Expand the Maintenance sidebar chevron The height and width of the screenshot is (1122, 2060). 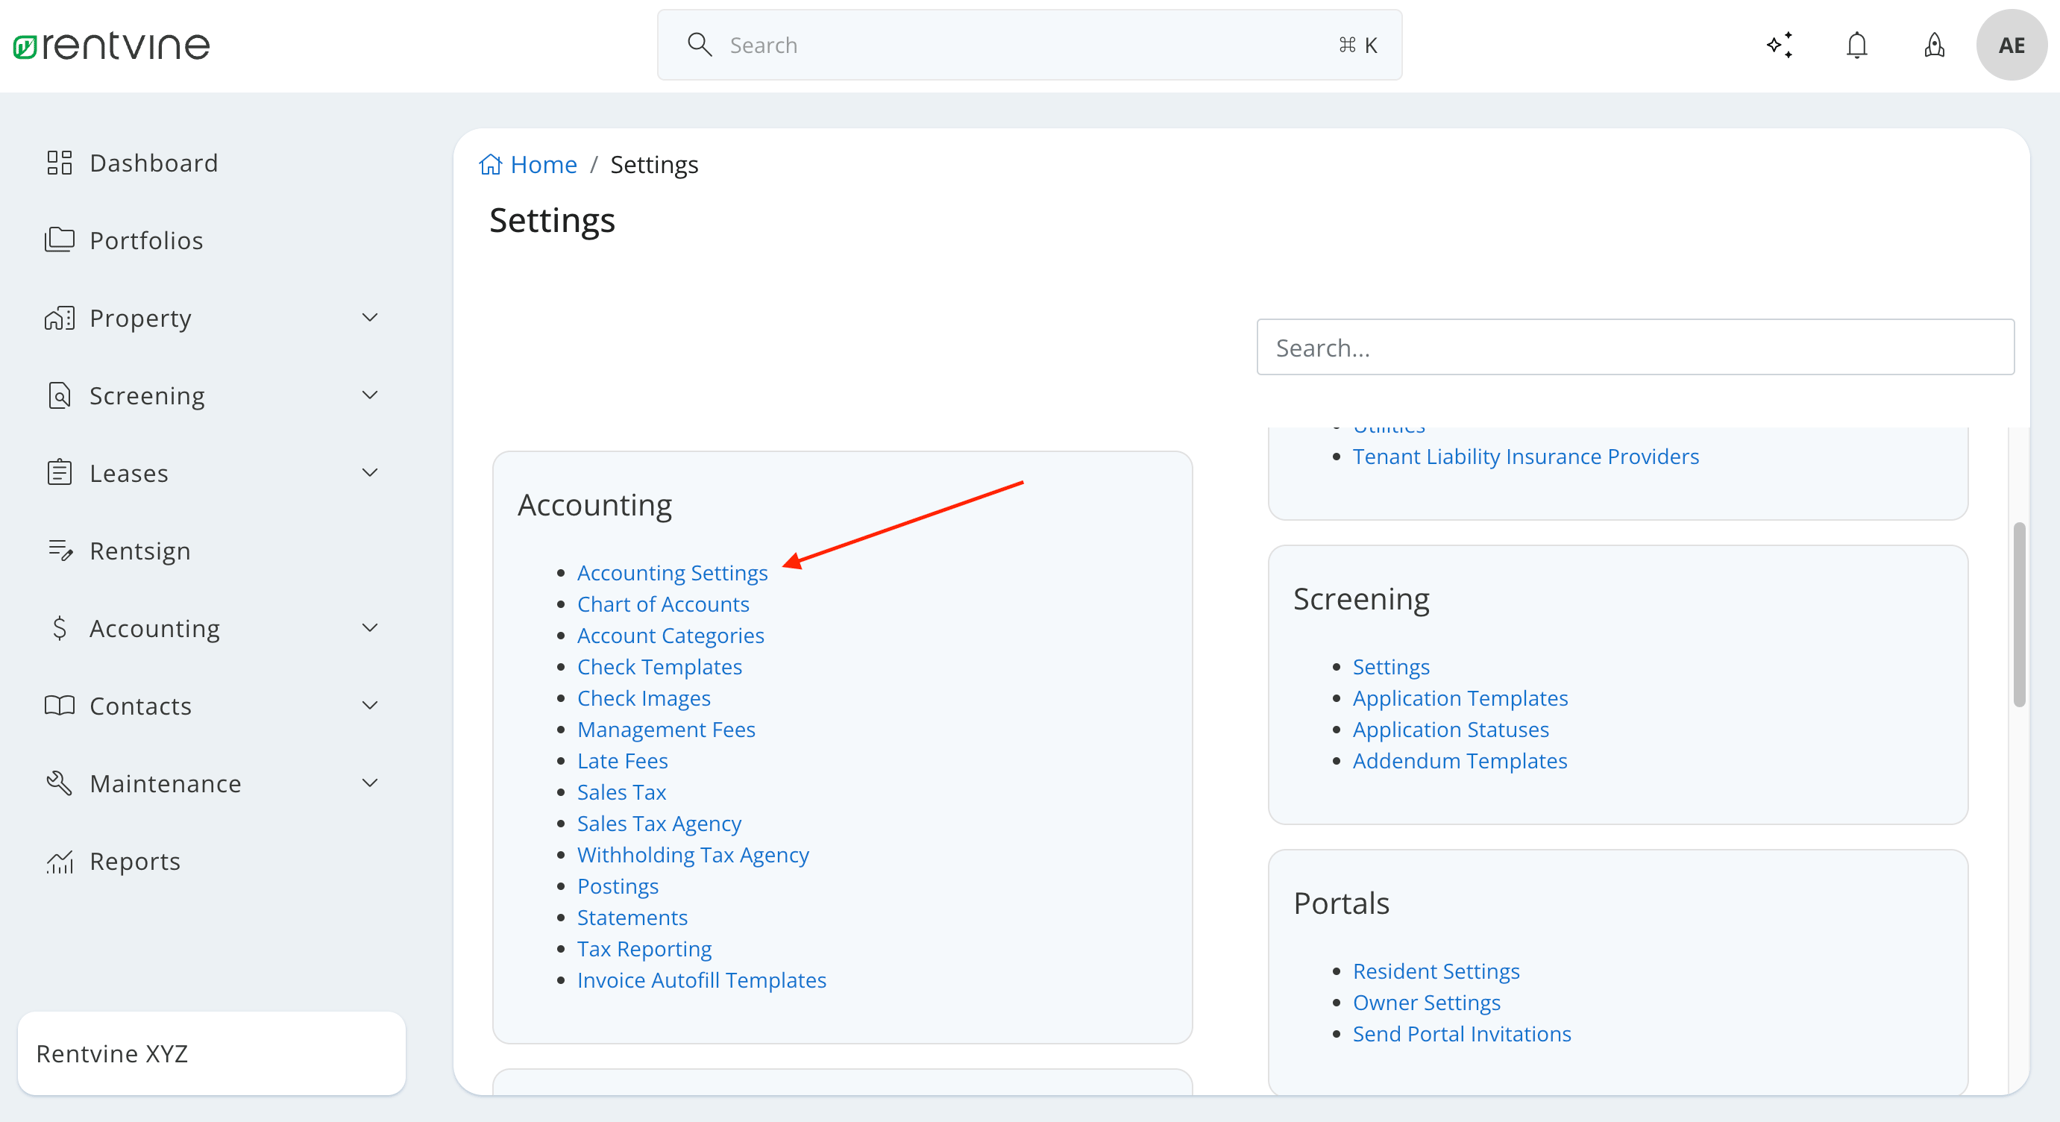point(369,783)
